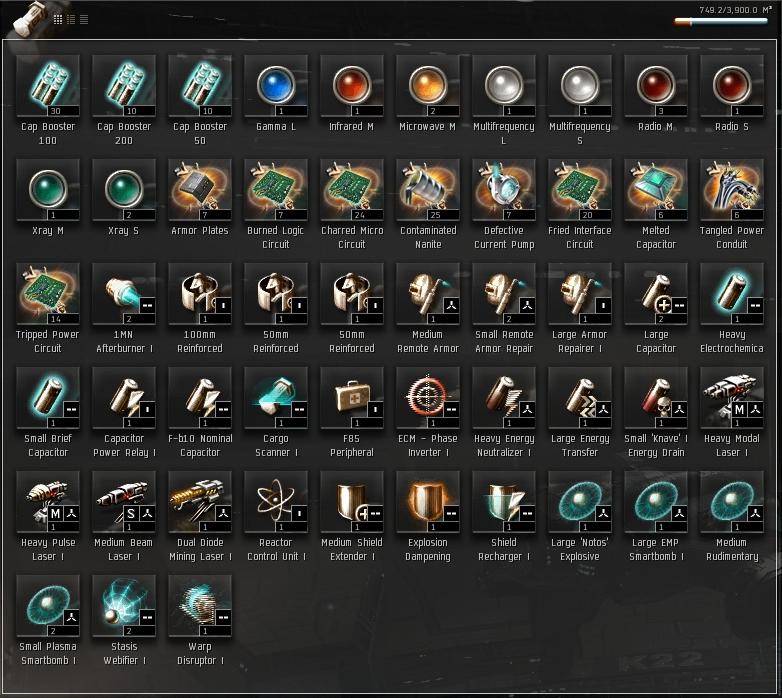This screenshot has height=698, width=782.
Task: Select the Burned Logic Circuit item
Action: [x=276, y=190]
